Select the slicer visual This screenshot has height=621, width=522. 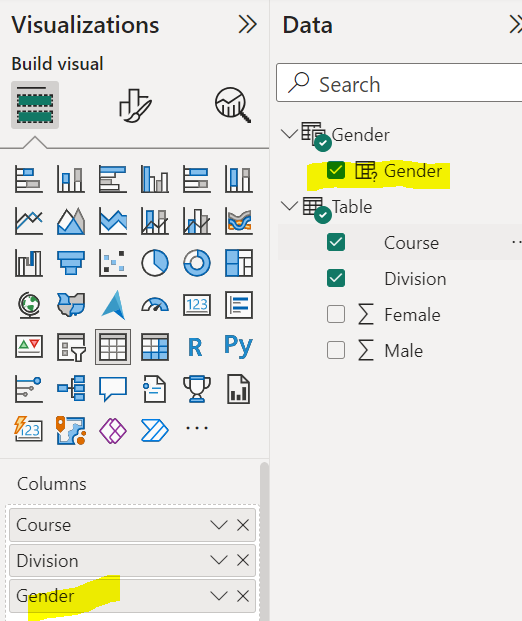click(70, 347)
